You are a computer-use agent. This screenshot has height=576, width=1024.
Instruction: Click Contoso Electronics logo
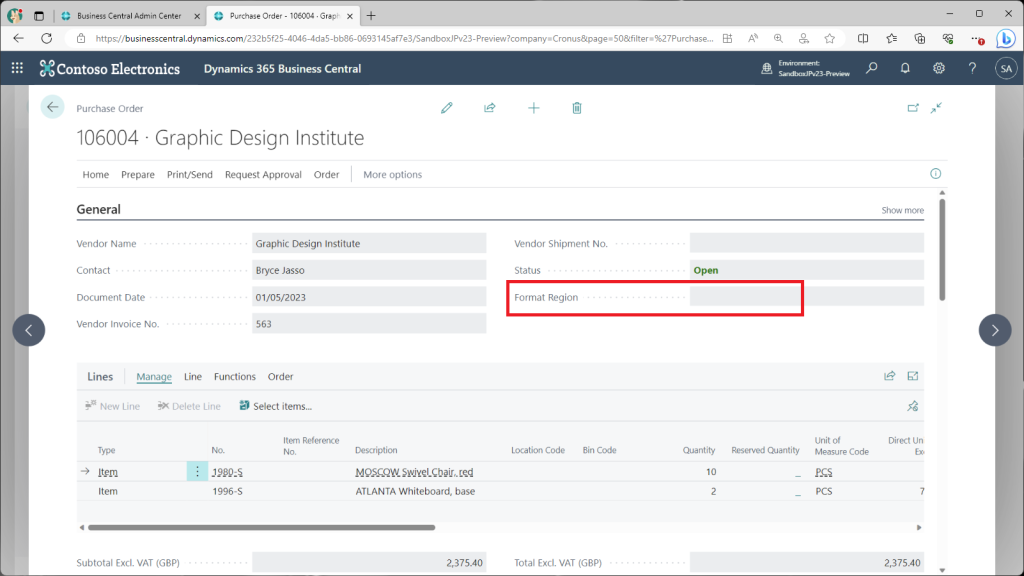(x=110, y=69)
